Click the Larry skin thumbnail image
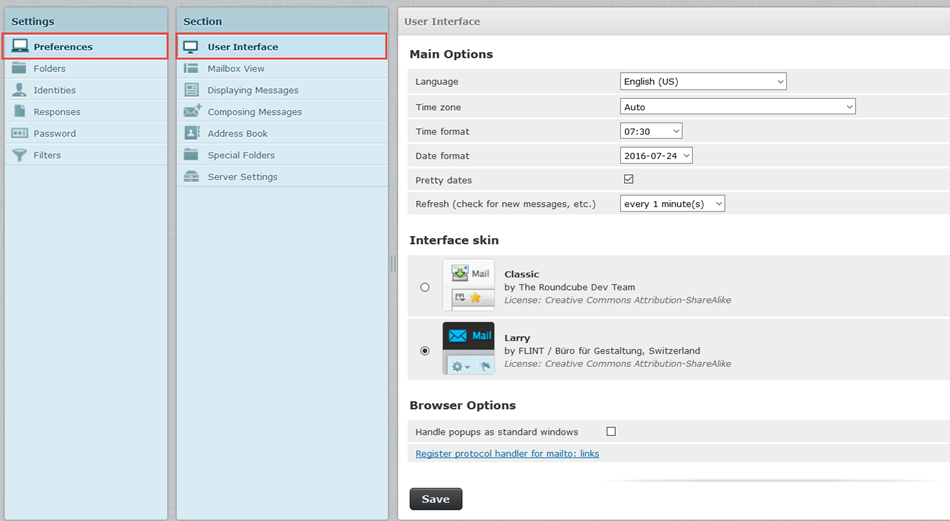The image size is (950, 521). tap(468, 349)
